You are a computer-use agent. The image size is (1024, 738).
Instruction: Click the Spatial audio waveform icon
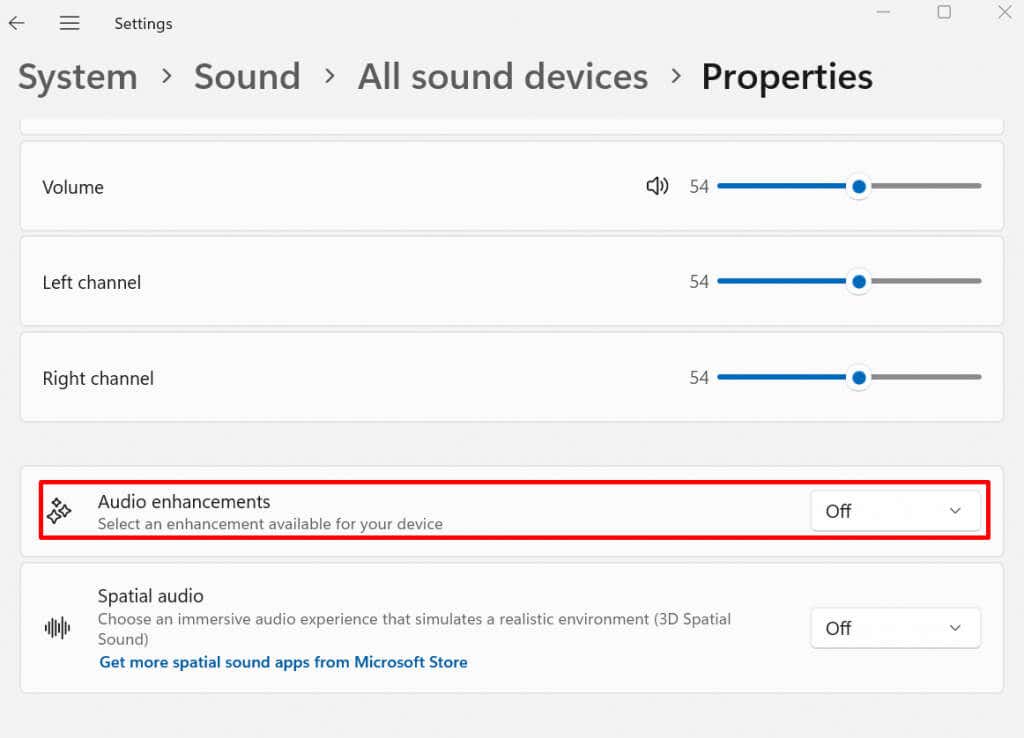(x=58, y=628)
